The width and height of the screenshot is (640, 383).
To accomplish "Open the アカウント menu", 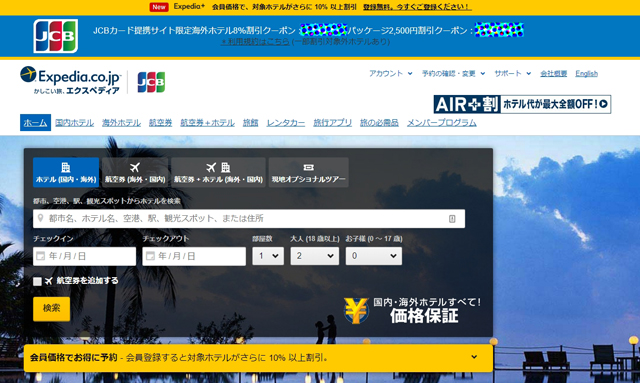I will click(391, 73).
